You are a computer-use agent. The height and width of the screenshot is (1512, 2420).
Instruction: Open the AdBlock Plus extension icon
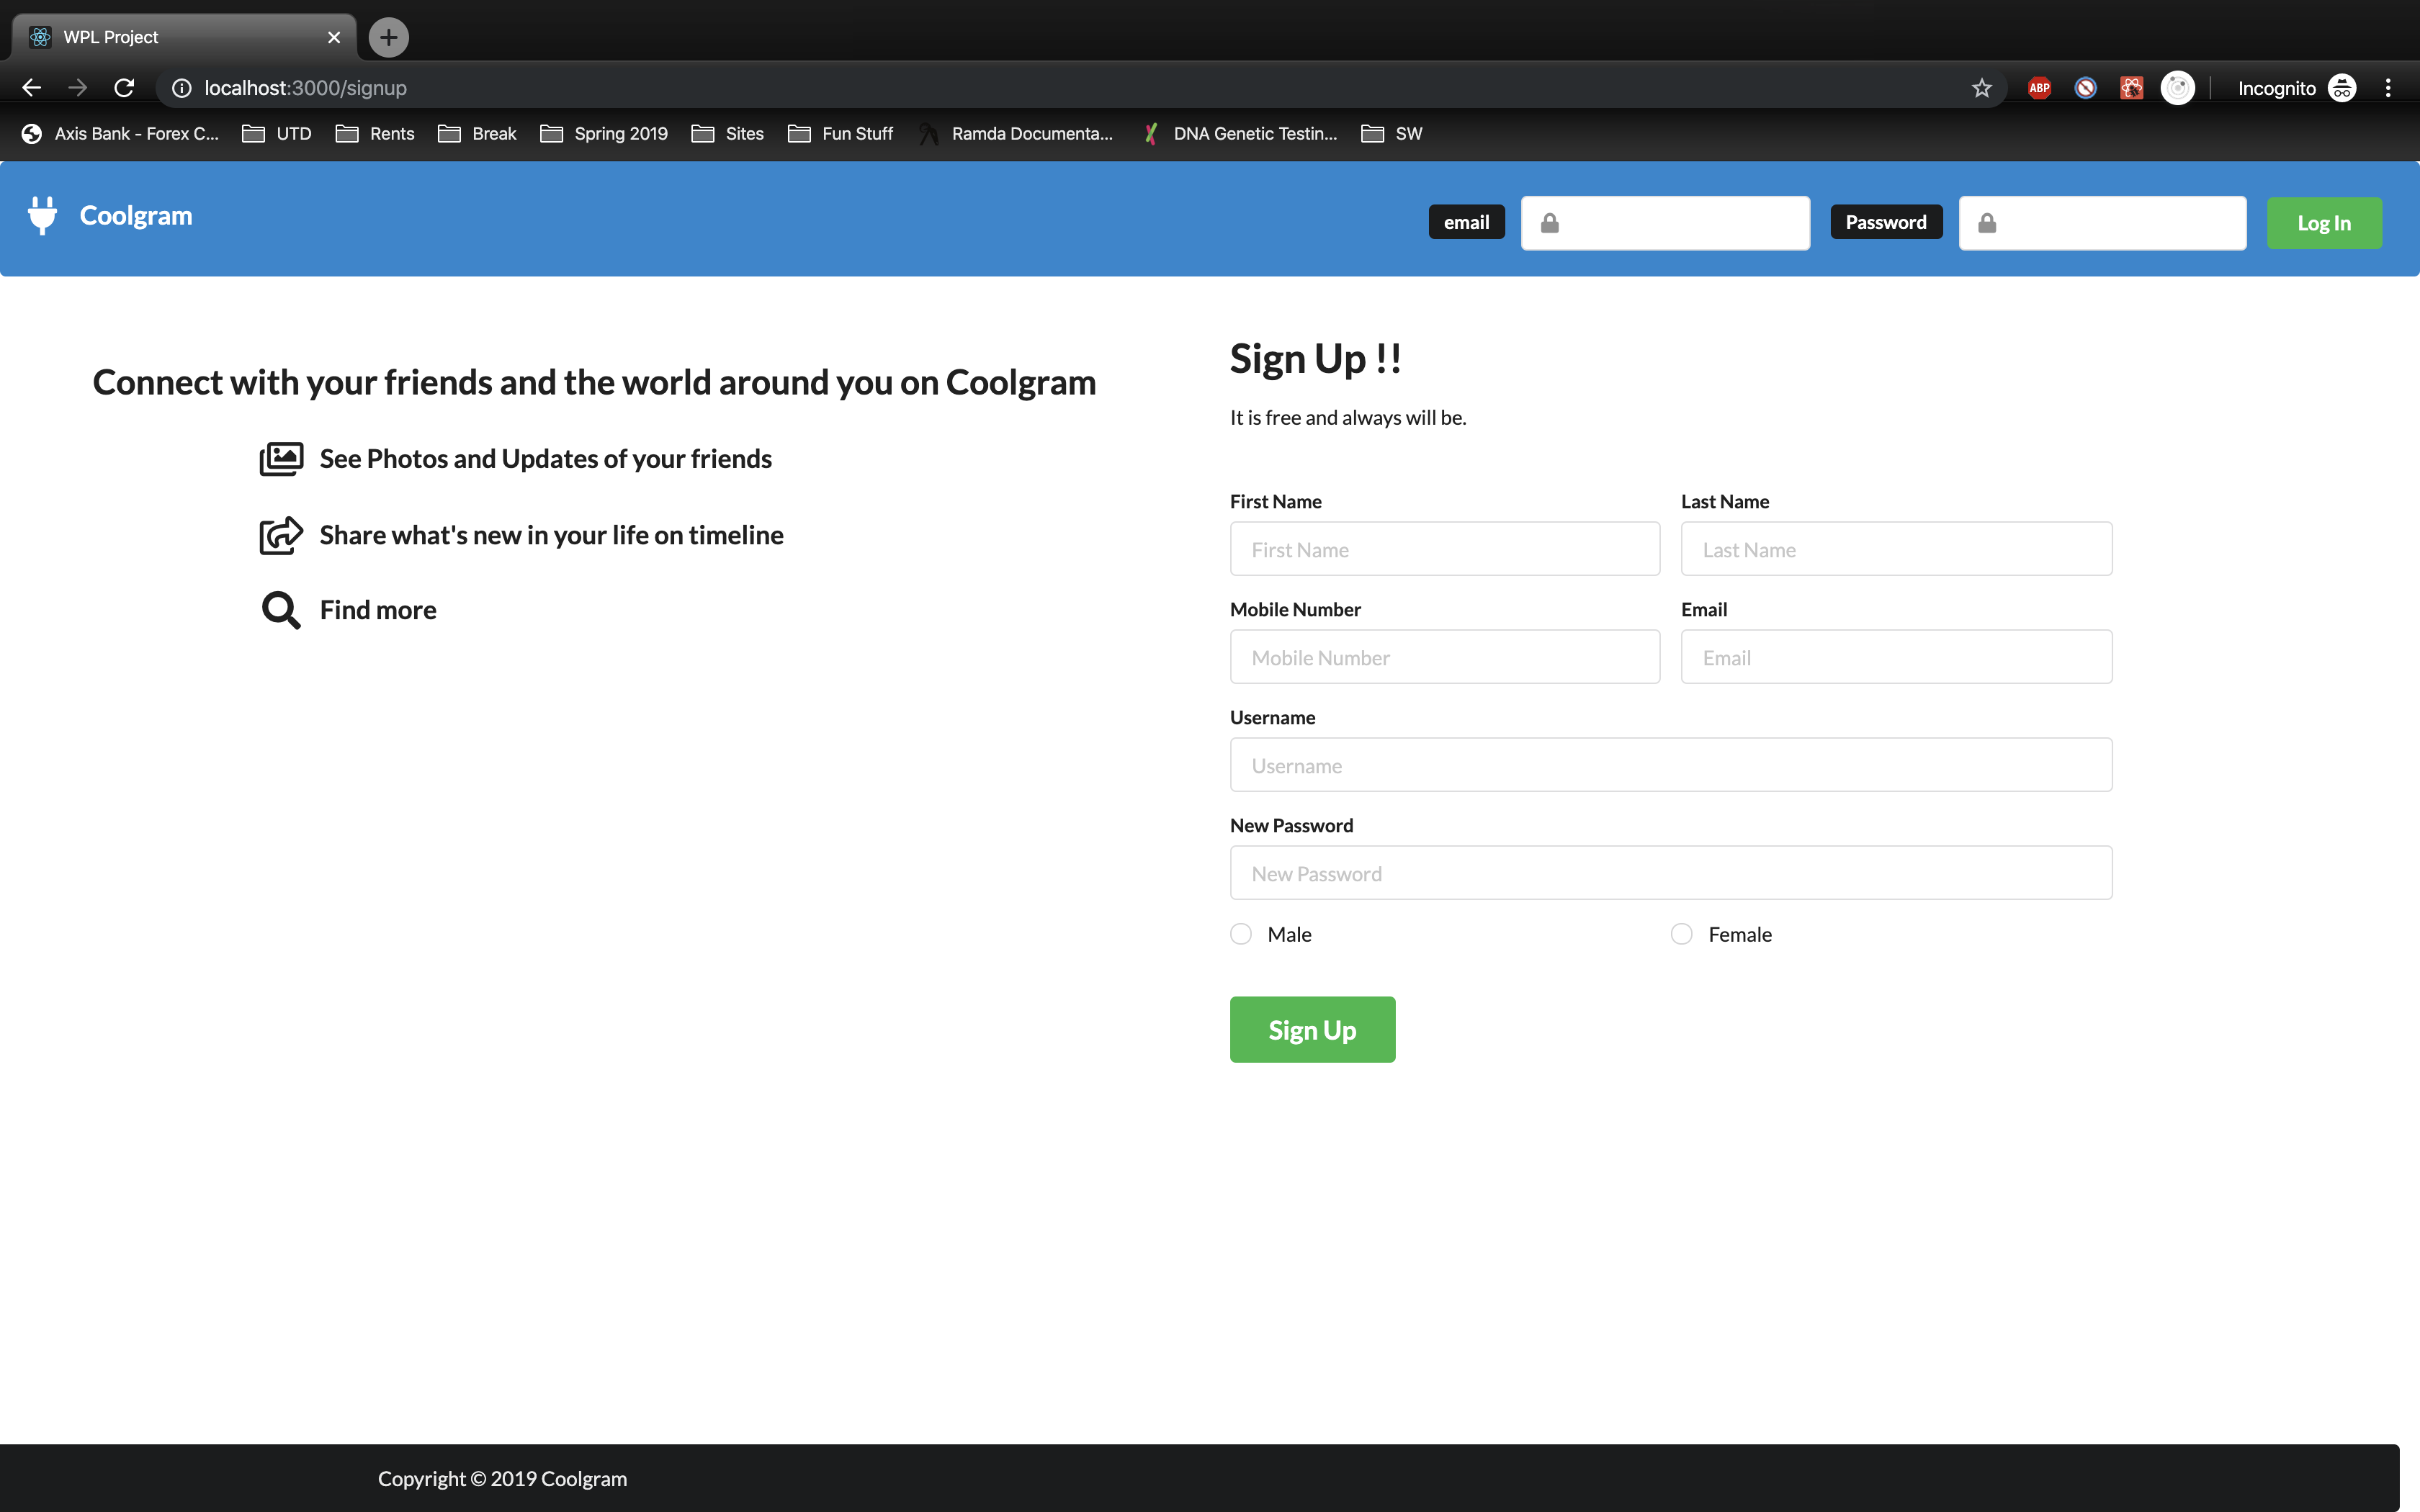click(2039, 88)
